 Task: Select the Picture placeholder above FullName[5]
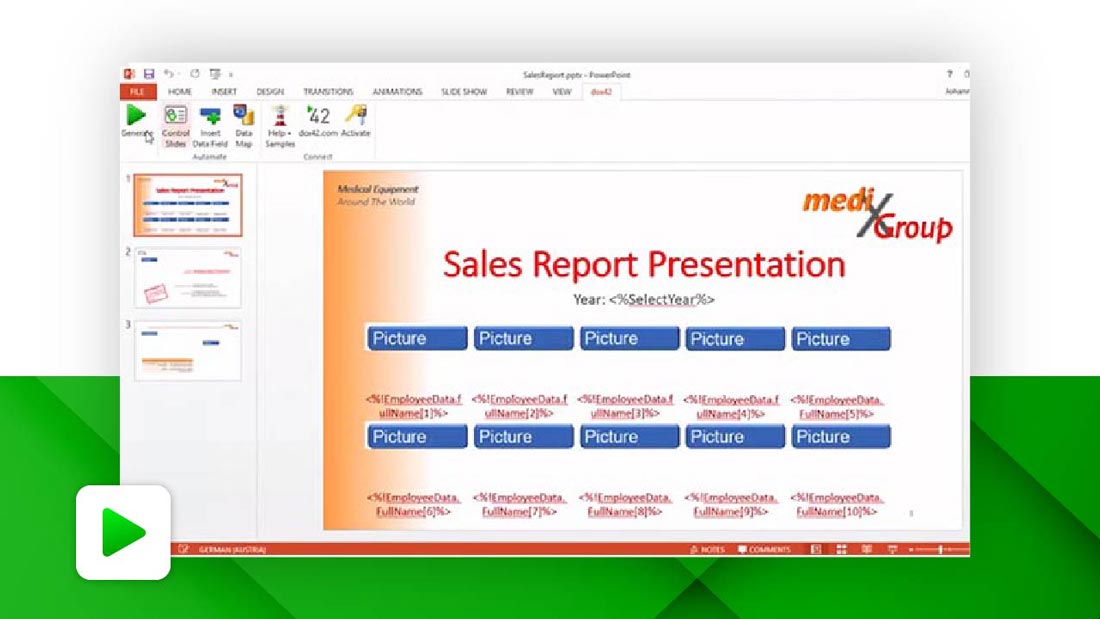[841, 338]
